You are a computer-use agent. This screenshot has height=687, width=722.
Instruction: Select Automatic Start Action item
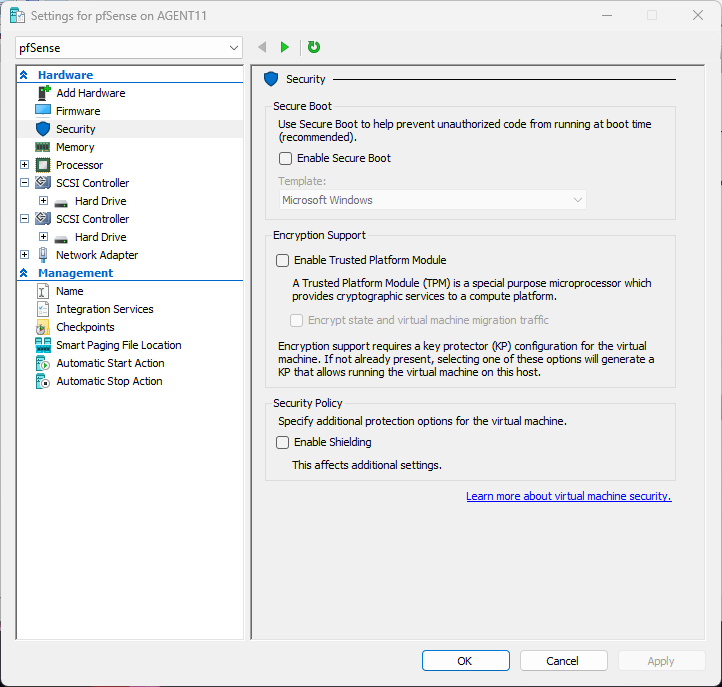point(110,363)
